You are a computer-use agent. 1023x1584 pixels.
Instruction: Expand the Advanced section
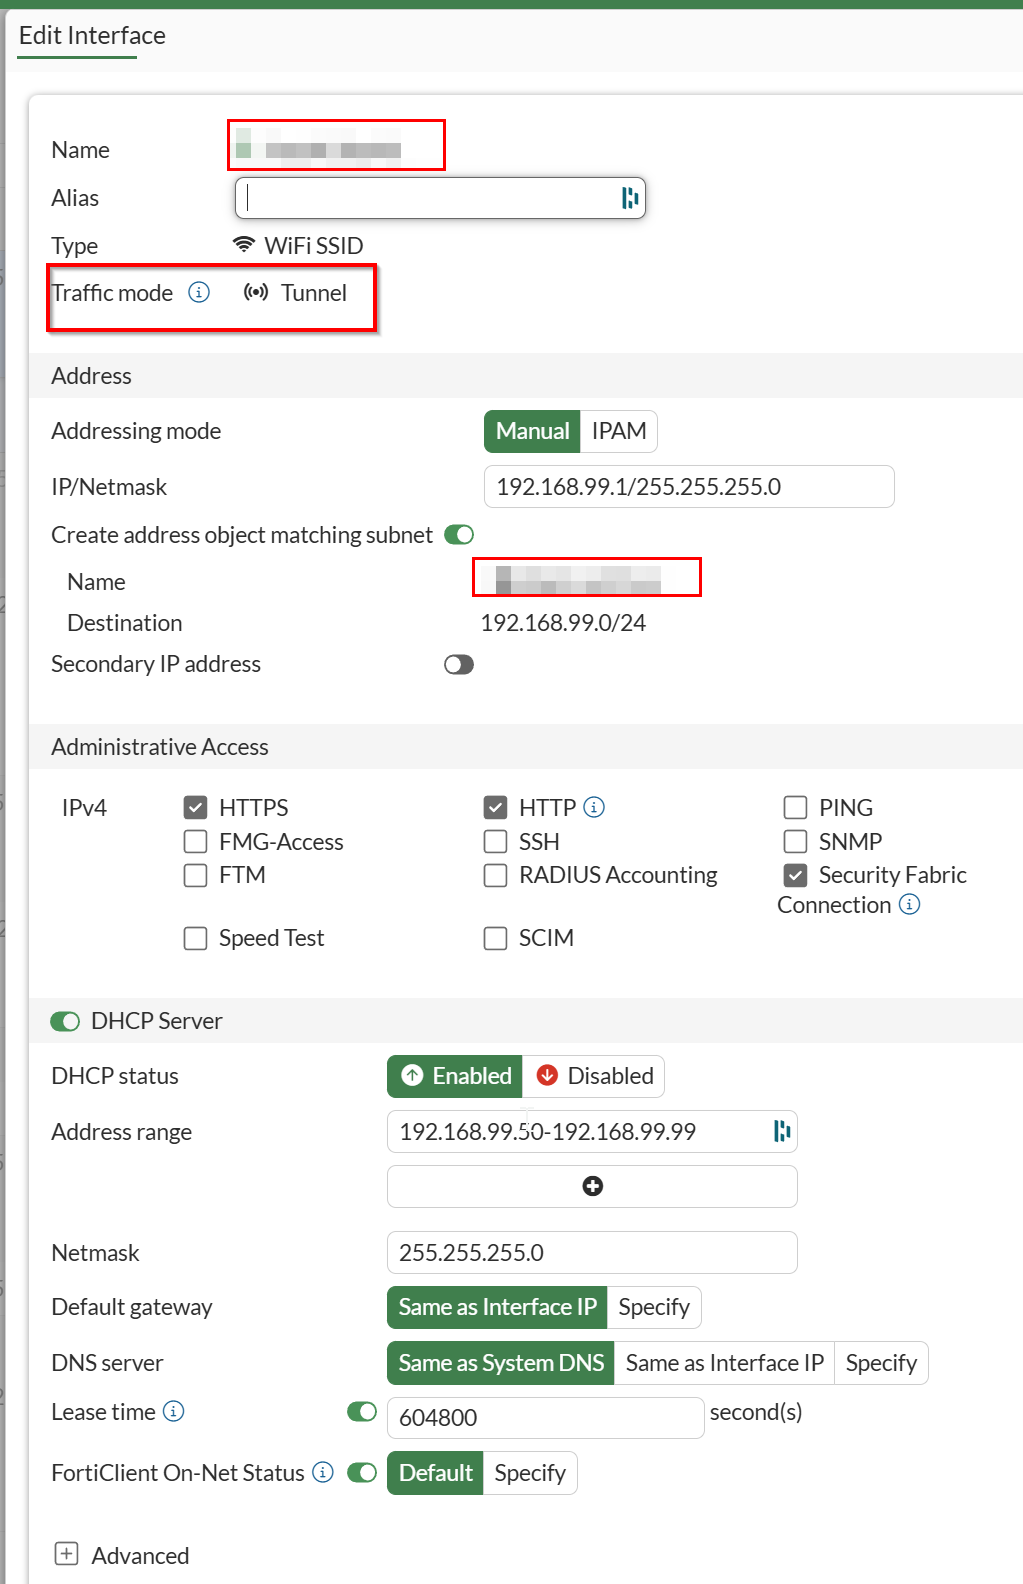tap(67, 1554)
